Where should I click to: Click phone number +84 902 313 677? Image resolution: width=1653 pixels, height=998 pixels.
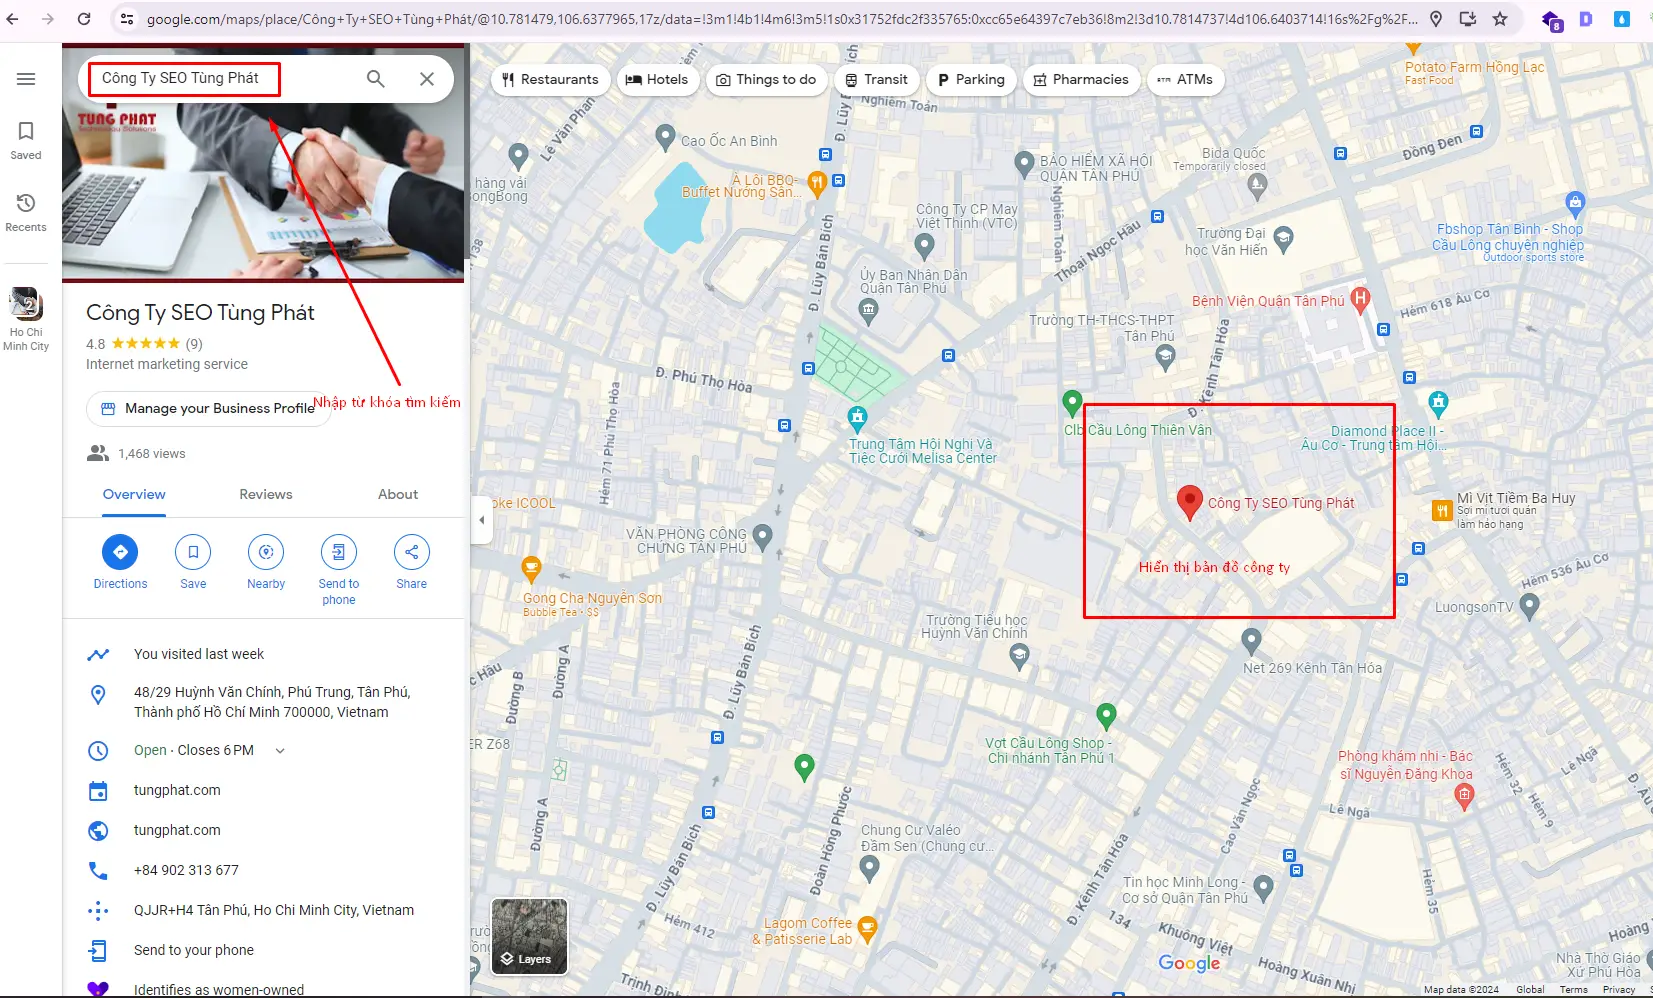[186, 870]
